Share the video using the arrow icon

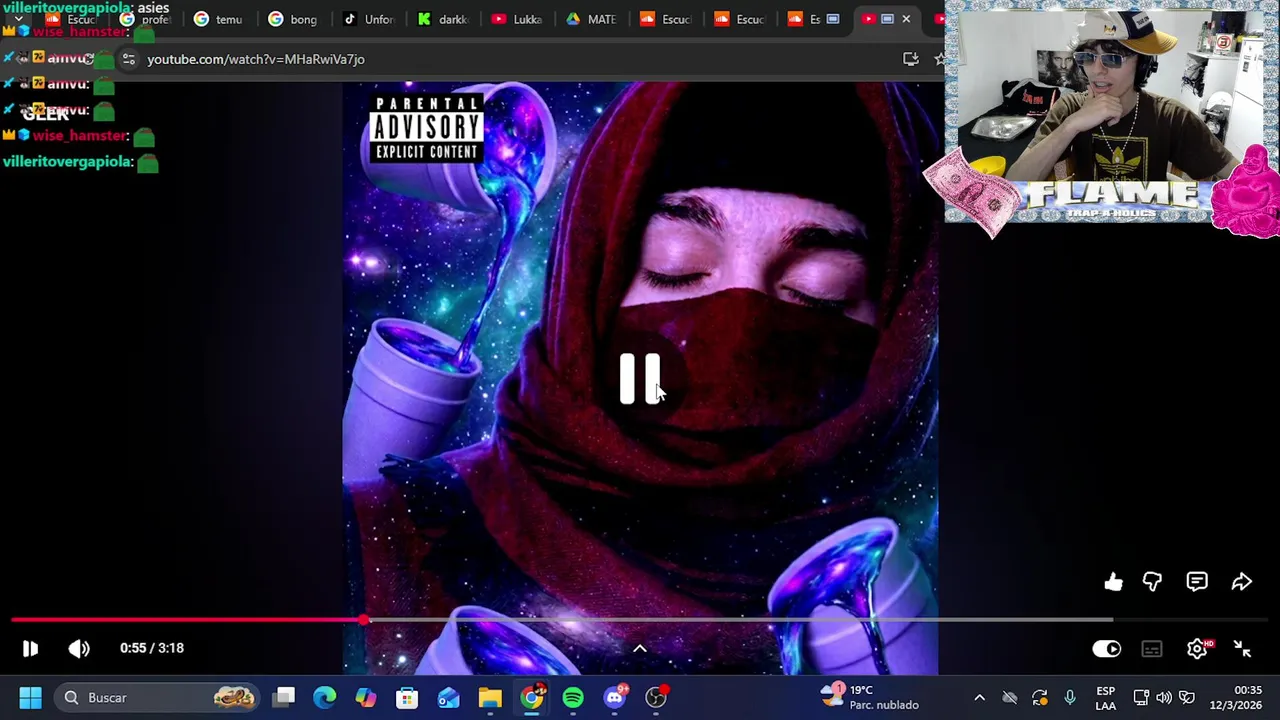[x=1241, y=582]
